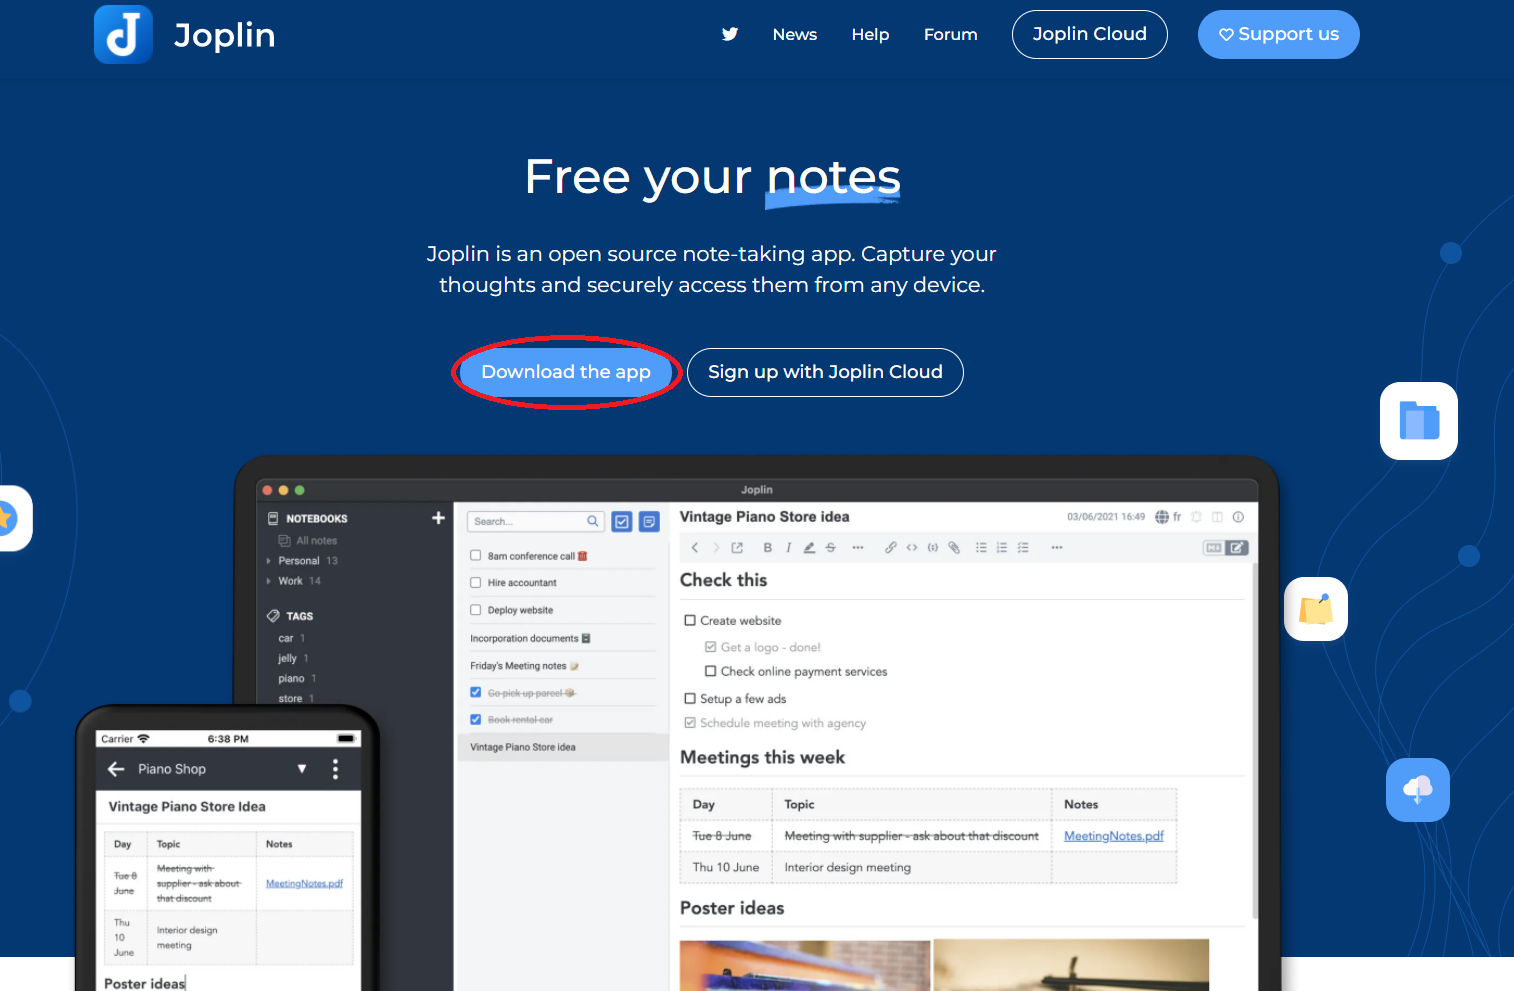
Task: Click the spell-check globe icon
Action: click(1162, 517)
